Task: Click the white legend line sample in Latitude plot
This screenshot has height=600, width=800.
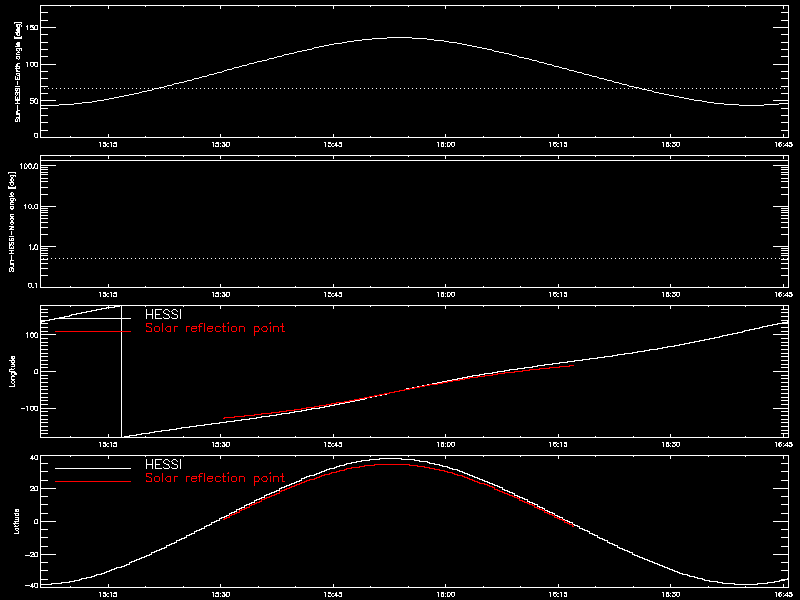Action: (93, 468)
